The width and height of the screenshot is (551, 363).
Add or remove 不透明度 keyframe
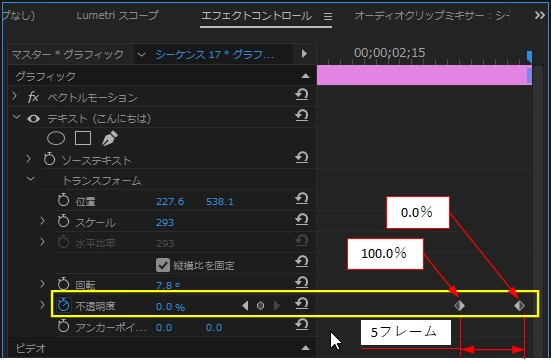click(260, 306)
